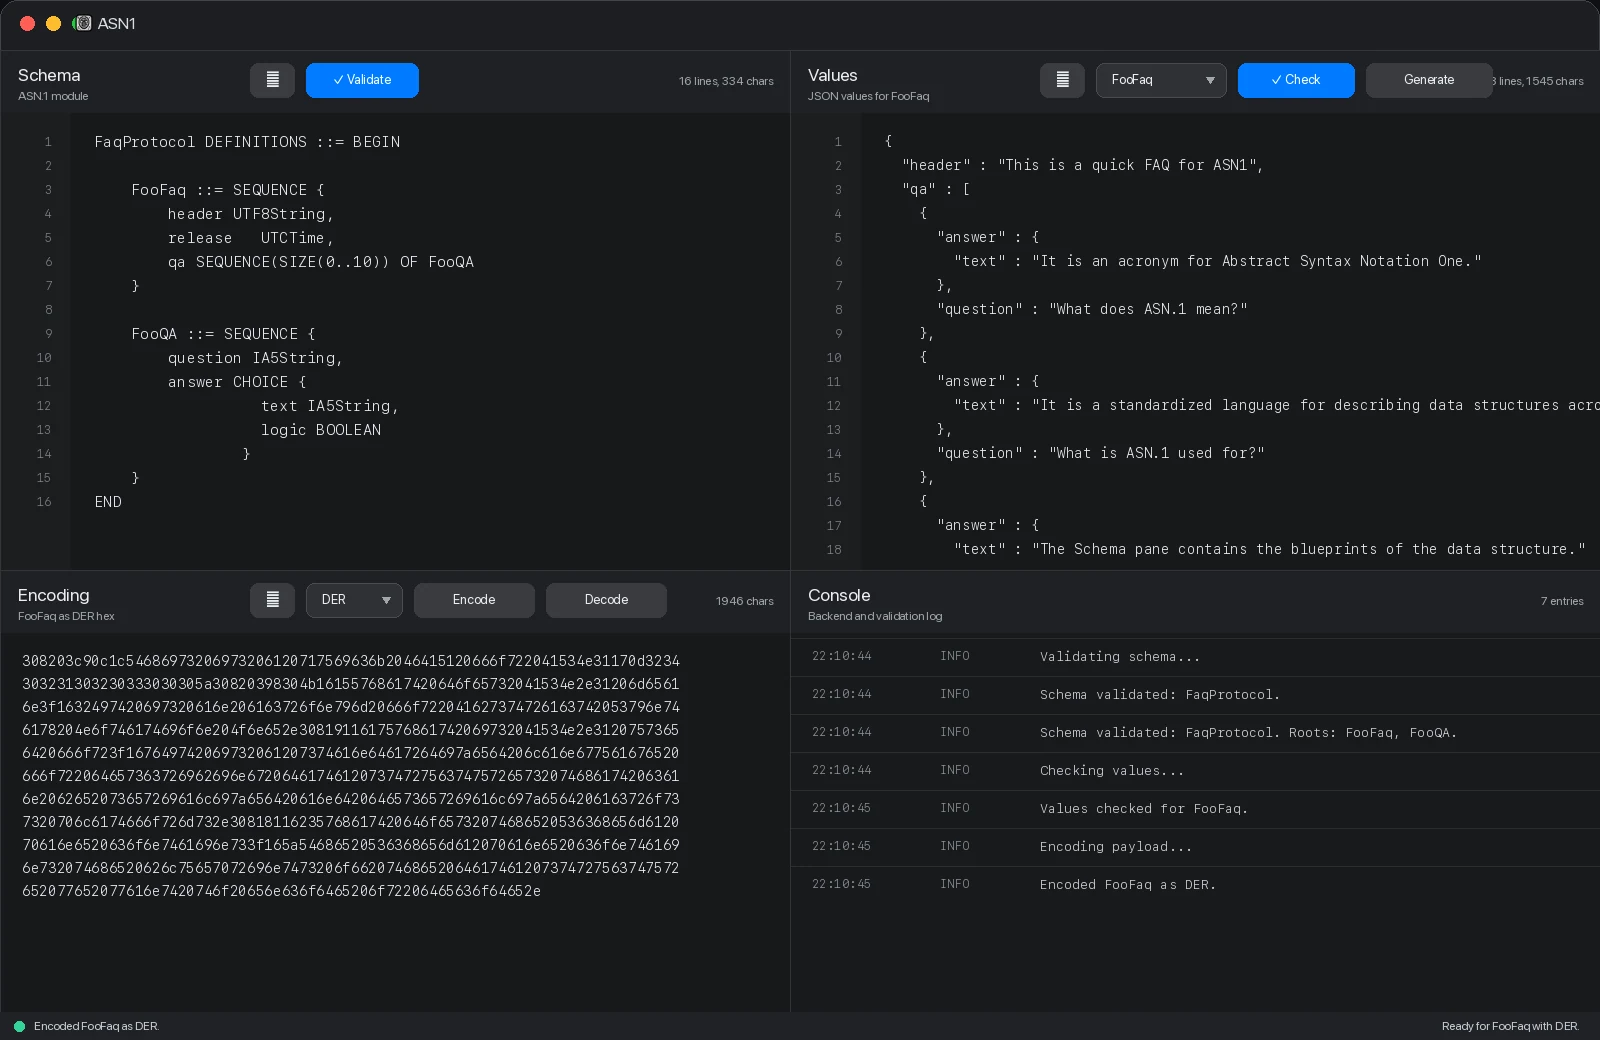The image size is (1600, 1040).
Task: Click the 'logic BOOLEAN' schema line
Action: [x=321, y=430]
